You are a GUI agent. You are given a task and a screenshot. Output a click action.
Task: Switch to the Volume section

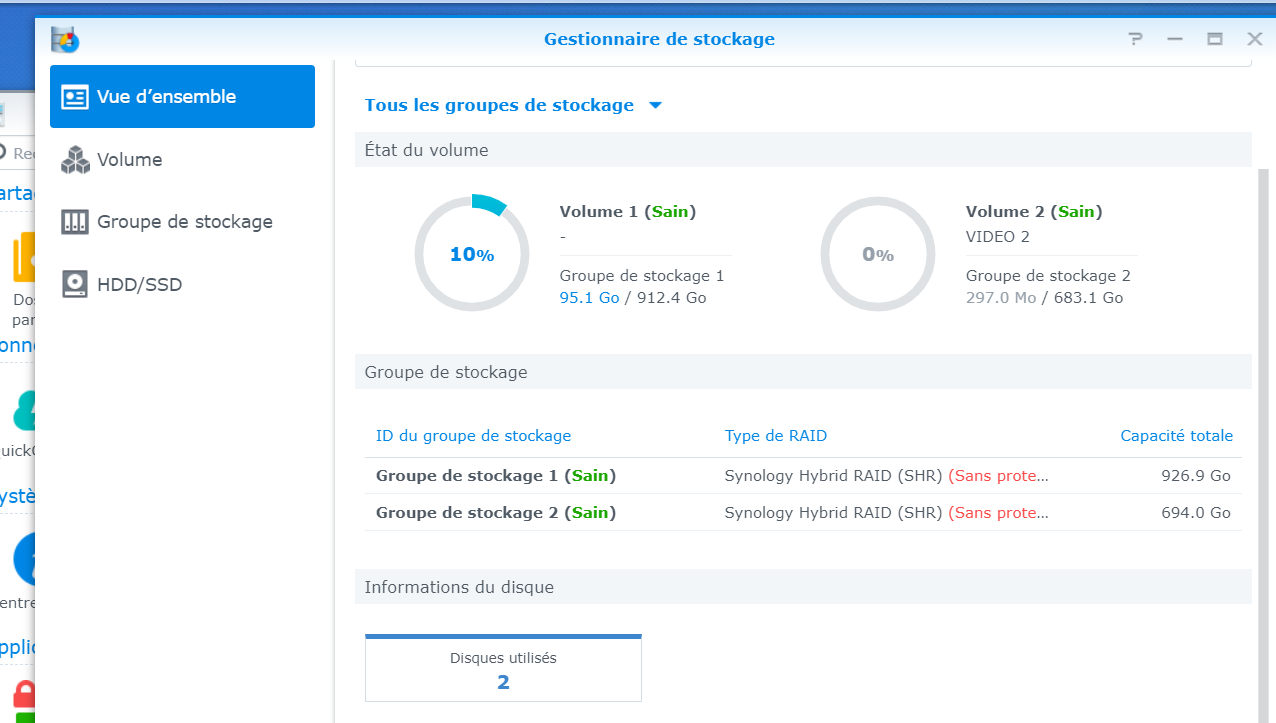pos(182,160)
